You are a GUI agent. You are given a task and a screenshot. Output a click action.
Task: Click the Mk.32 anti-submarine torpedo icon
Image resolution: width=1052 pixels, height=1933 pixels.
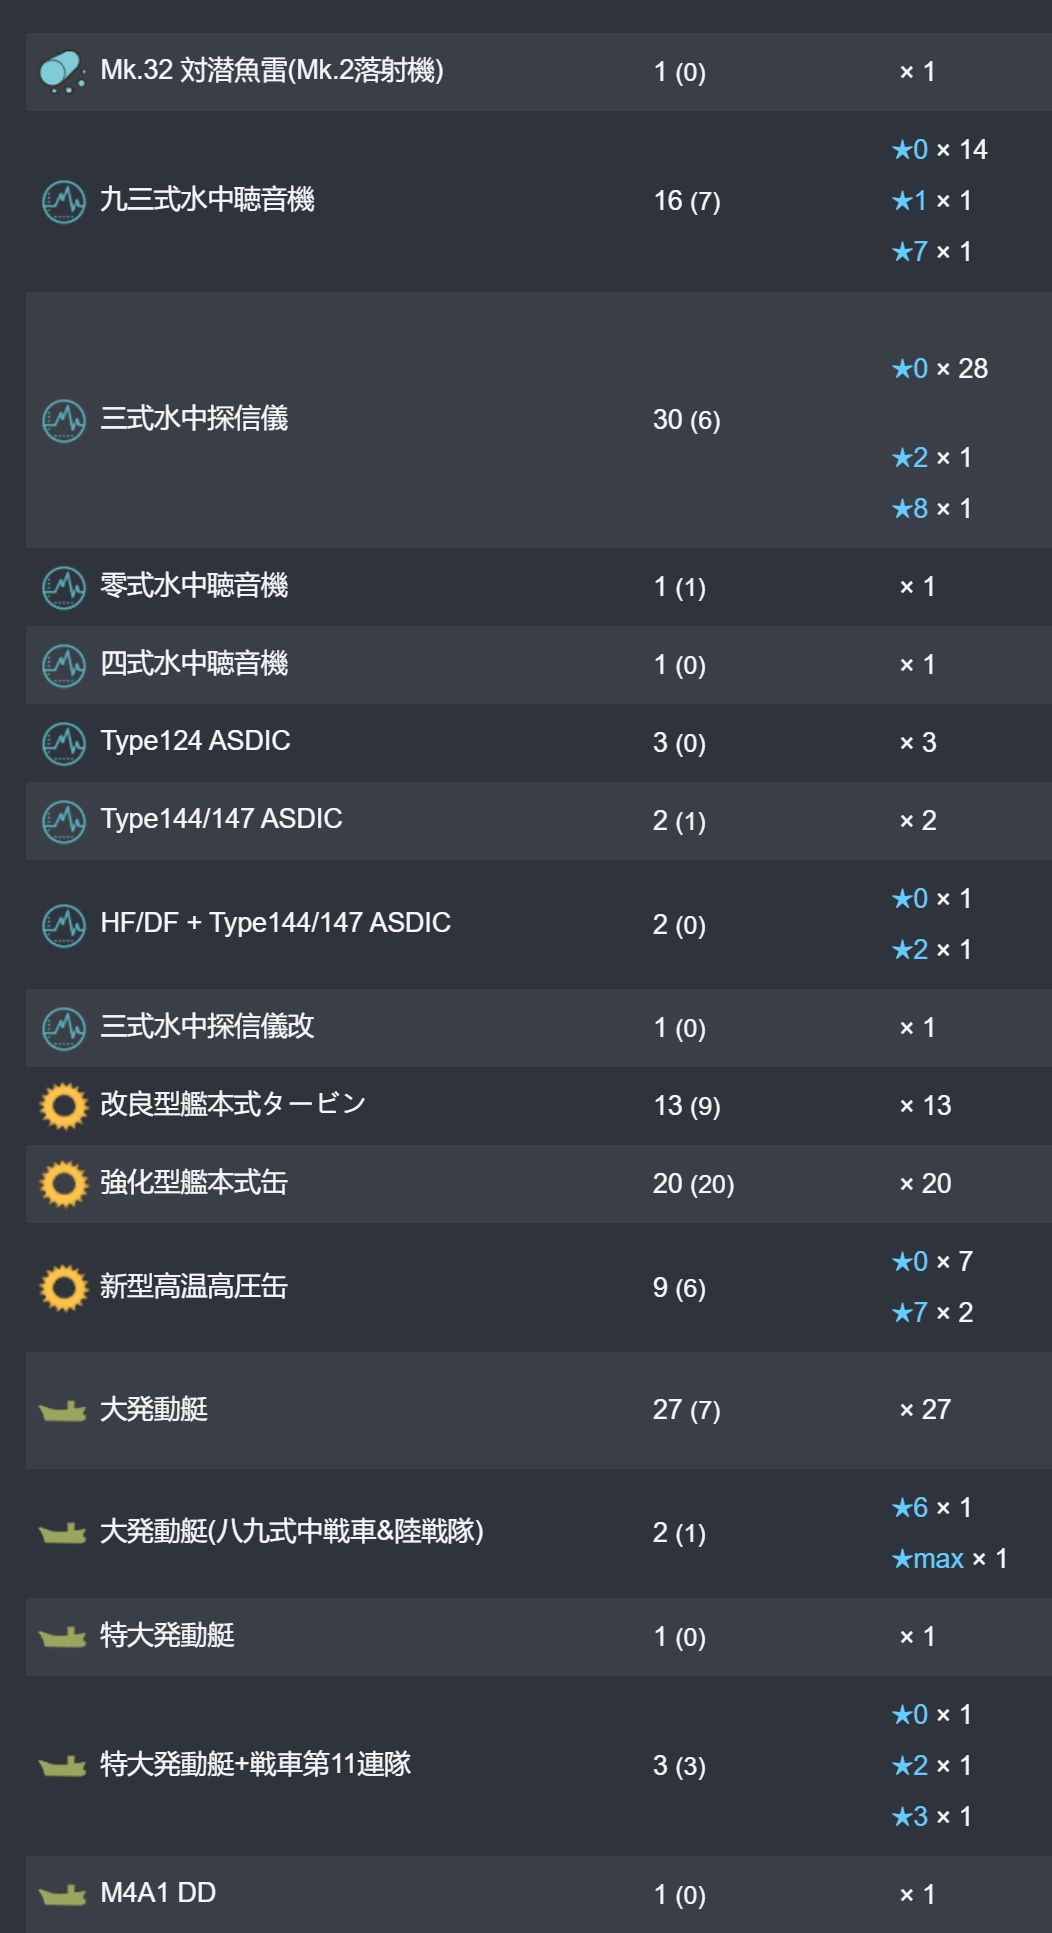[63, 72]
